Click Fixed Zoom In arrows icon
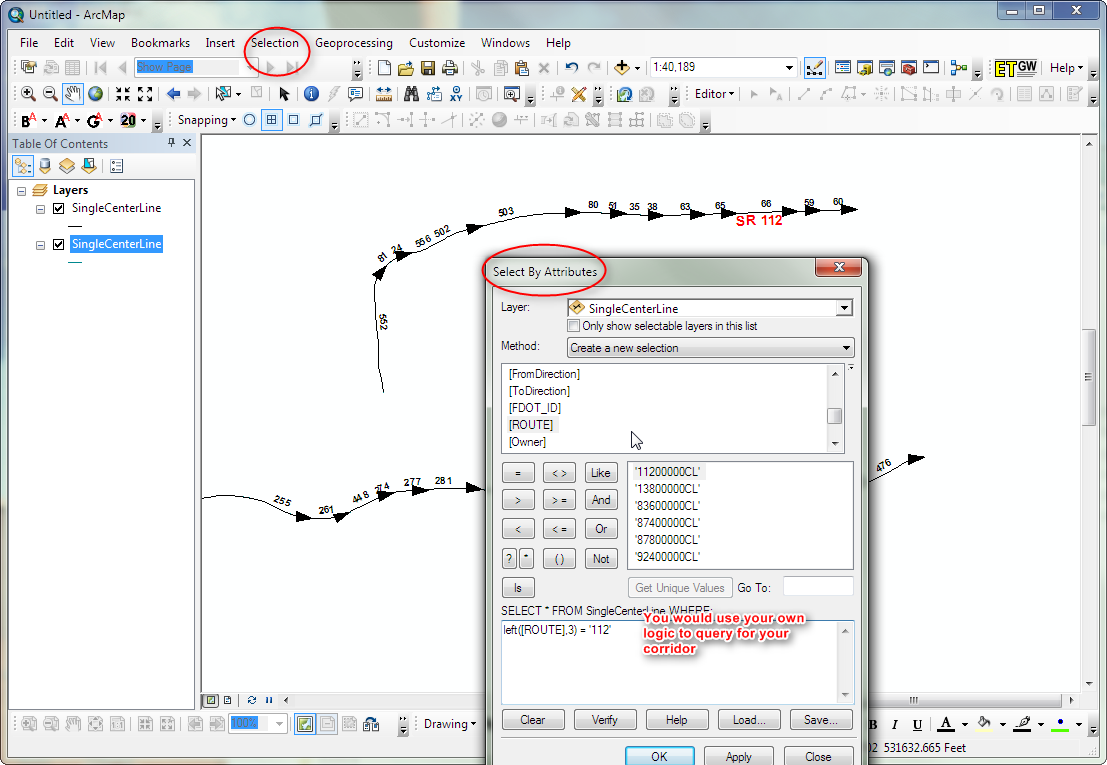 tap(123, 94)
